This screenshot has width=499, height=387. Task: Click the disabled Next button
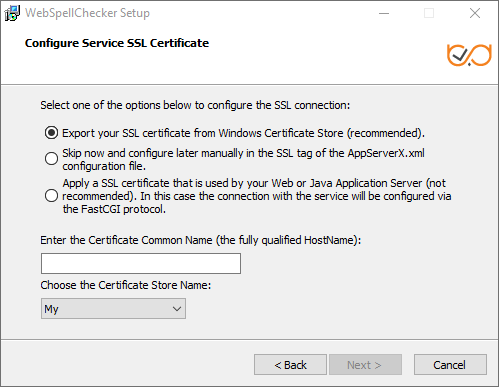(365, 365)
